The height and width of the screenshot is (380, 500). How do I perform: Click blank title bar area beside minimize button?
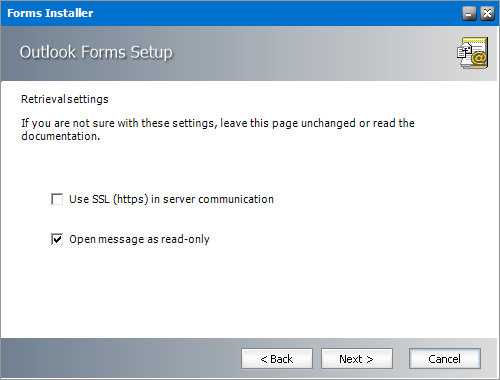pos(277,13)
